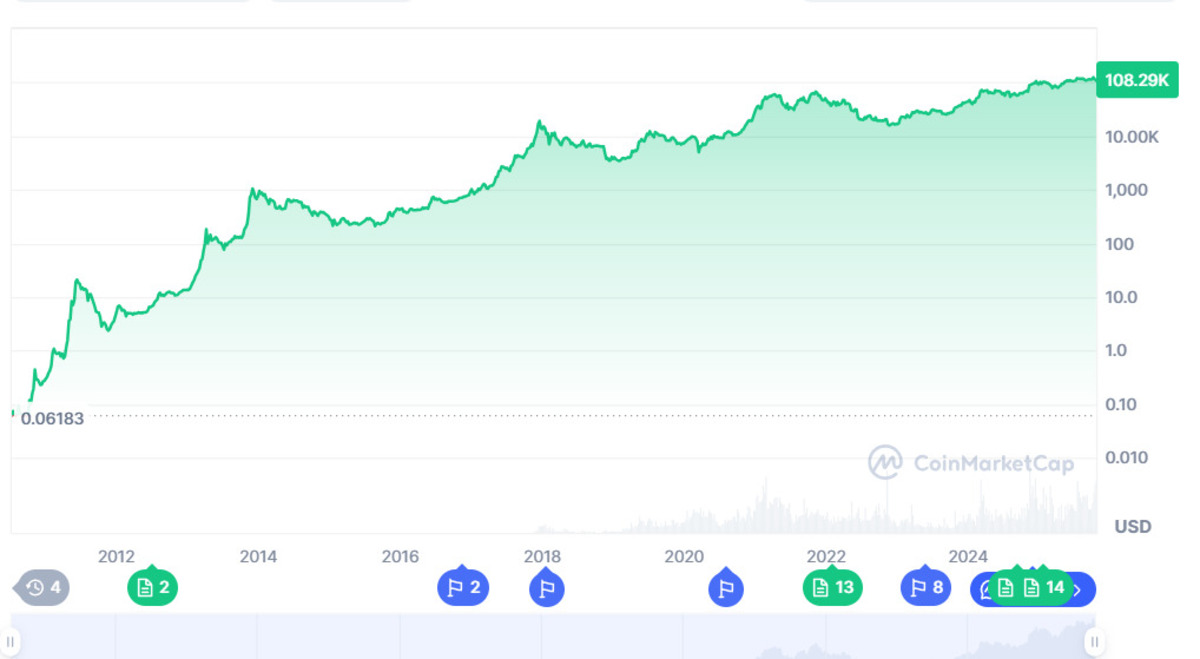The image size is (1200, 659).
Task: Open the green news marker labeled 14
Action: [1043, 588]
